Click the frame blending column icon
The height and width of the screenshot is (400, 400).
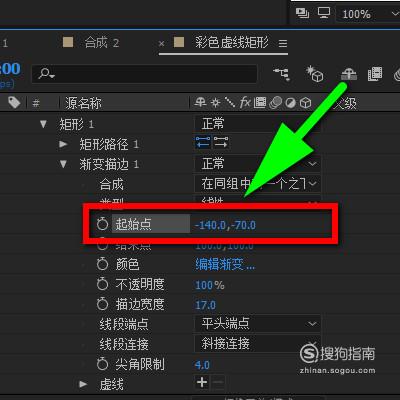point(260,103)
